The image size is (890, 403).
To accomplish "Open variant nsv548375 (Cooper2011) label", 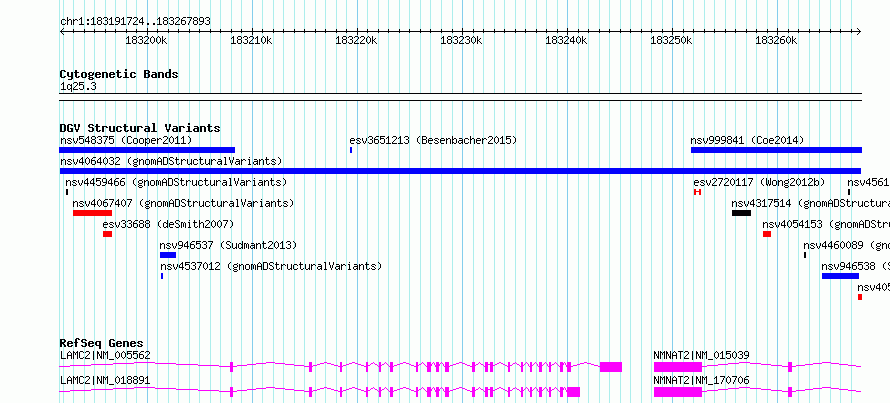I will click(126, 140).
